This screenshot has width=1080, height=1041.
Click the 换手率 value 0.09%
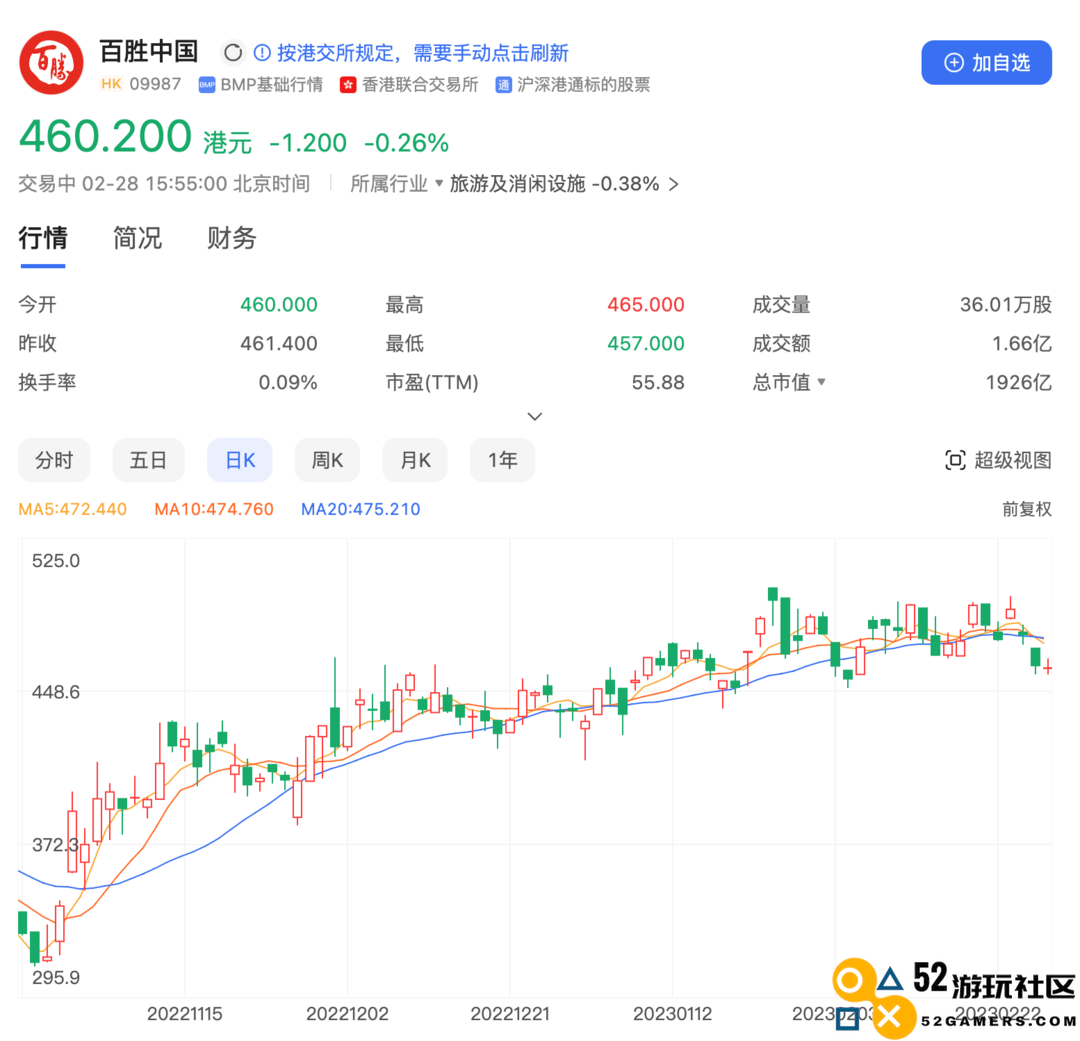(x=288, y=382)
